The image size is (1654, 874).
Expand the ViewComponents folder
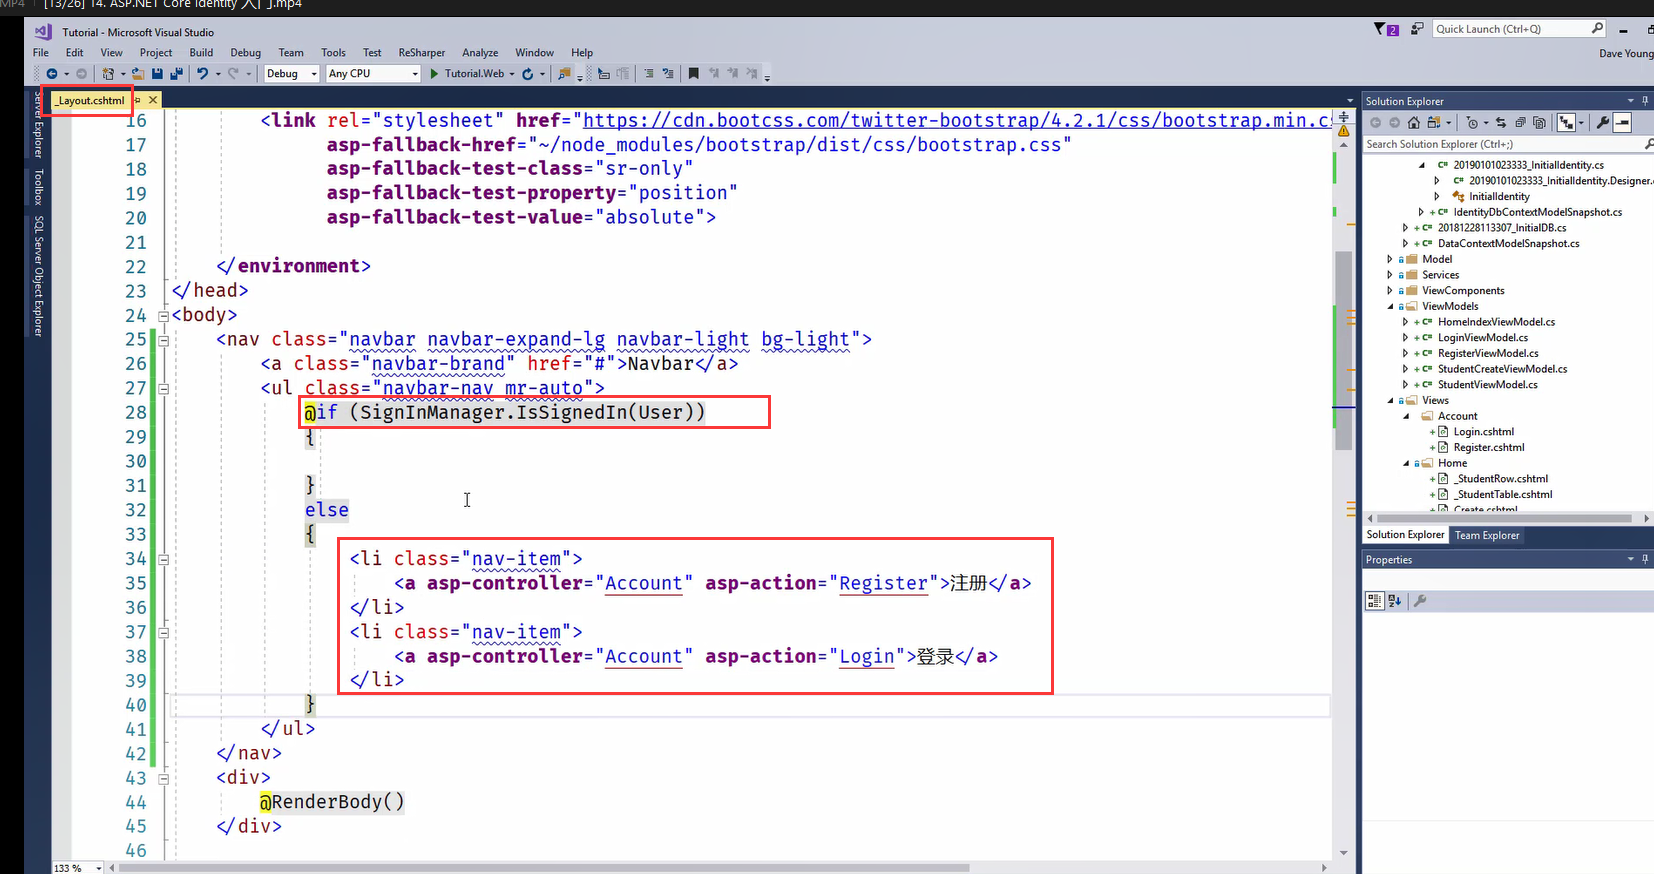1389,291
